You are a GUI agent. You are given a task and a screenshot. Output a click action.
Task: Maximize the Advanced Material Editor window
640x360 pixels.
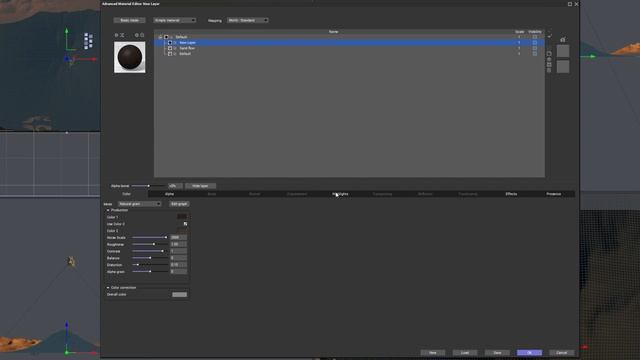pyautogui.click(x=570, y=4)
